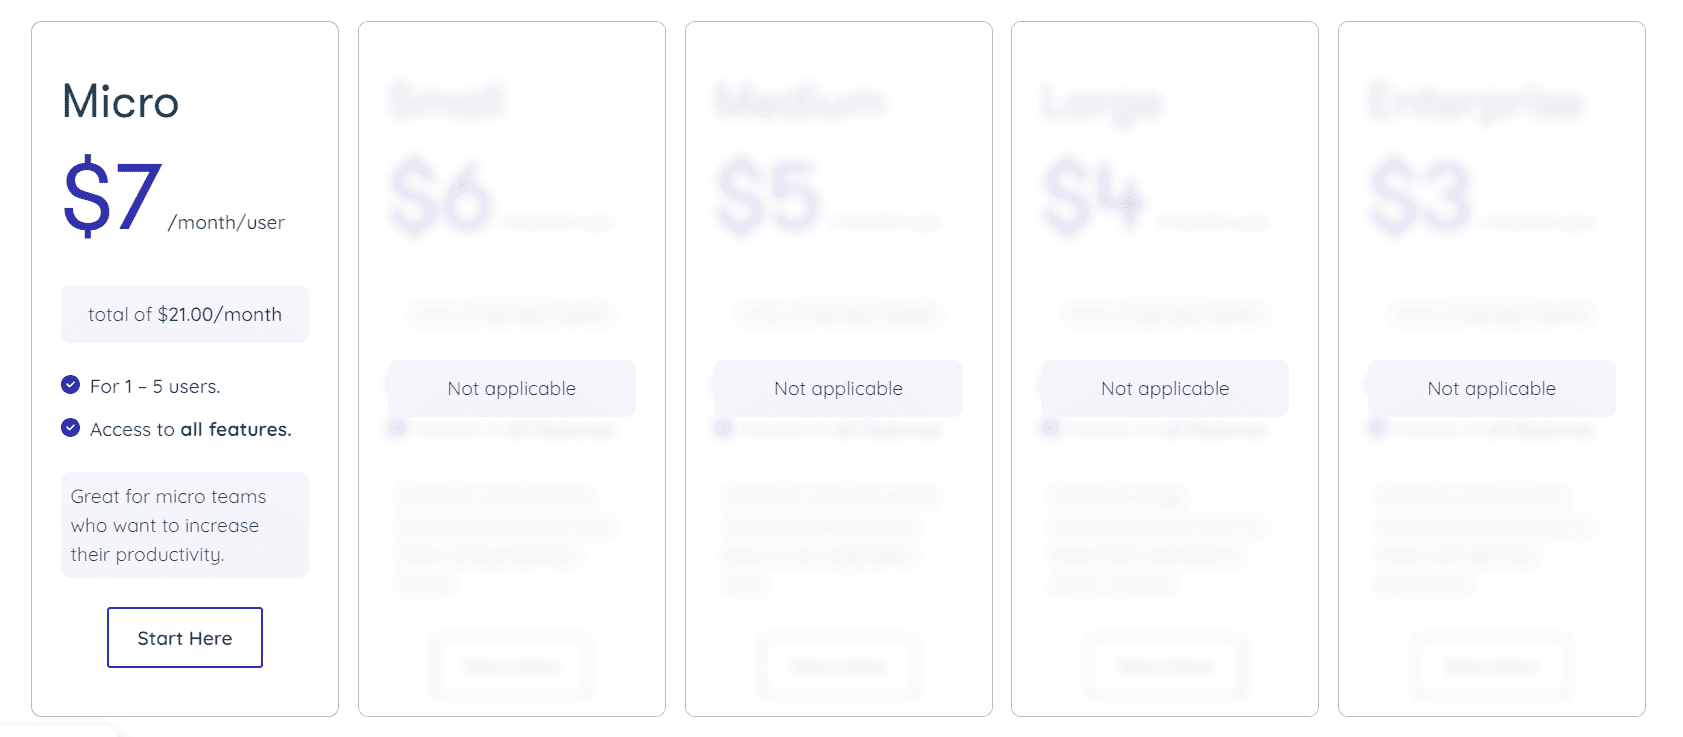Click the blue circle icon below Medium's Not applicable badge
Image resolution: width=1683 pixels, height=737 pixels.
[724, 429]
